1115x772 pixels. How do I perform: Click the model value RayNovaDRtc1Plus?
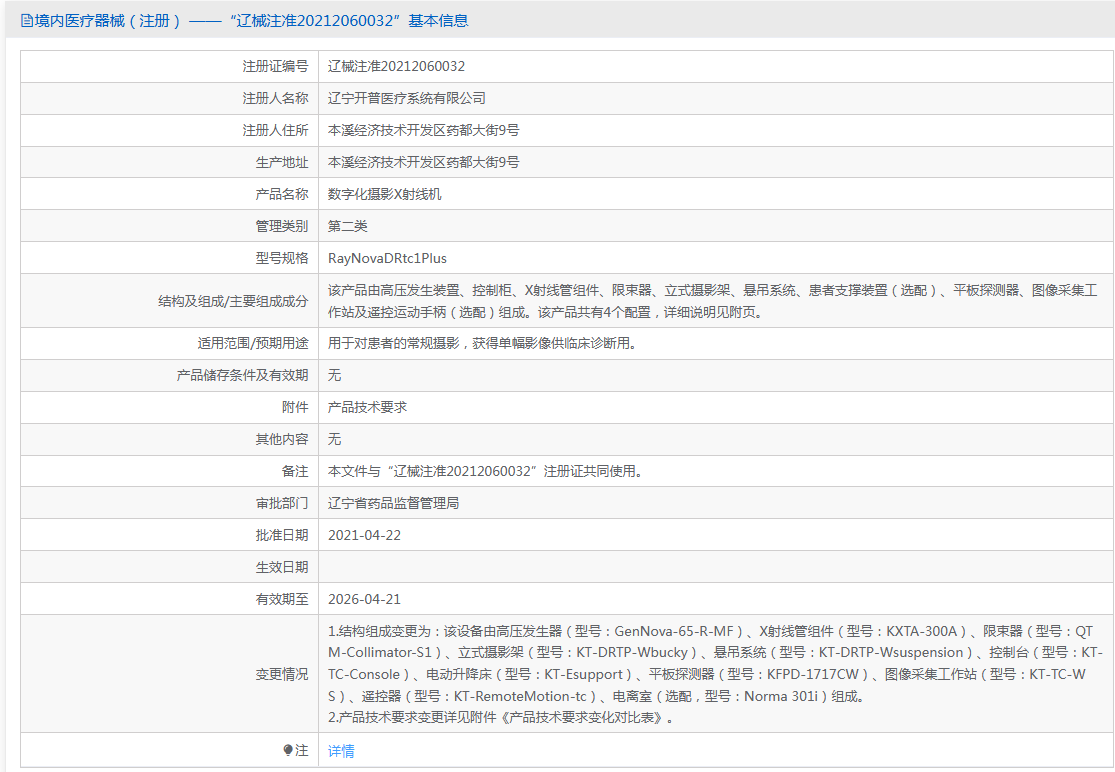tap(387, 258)
